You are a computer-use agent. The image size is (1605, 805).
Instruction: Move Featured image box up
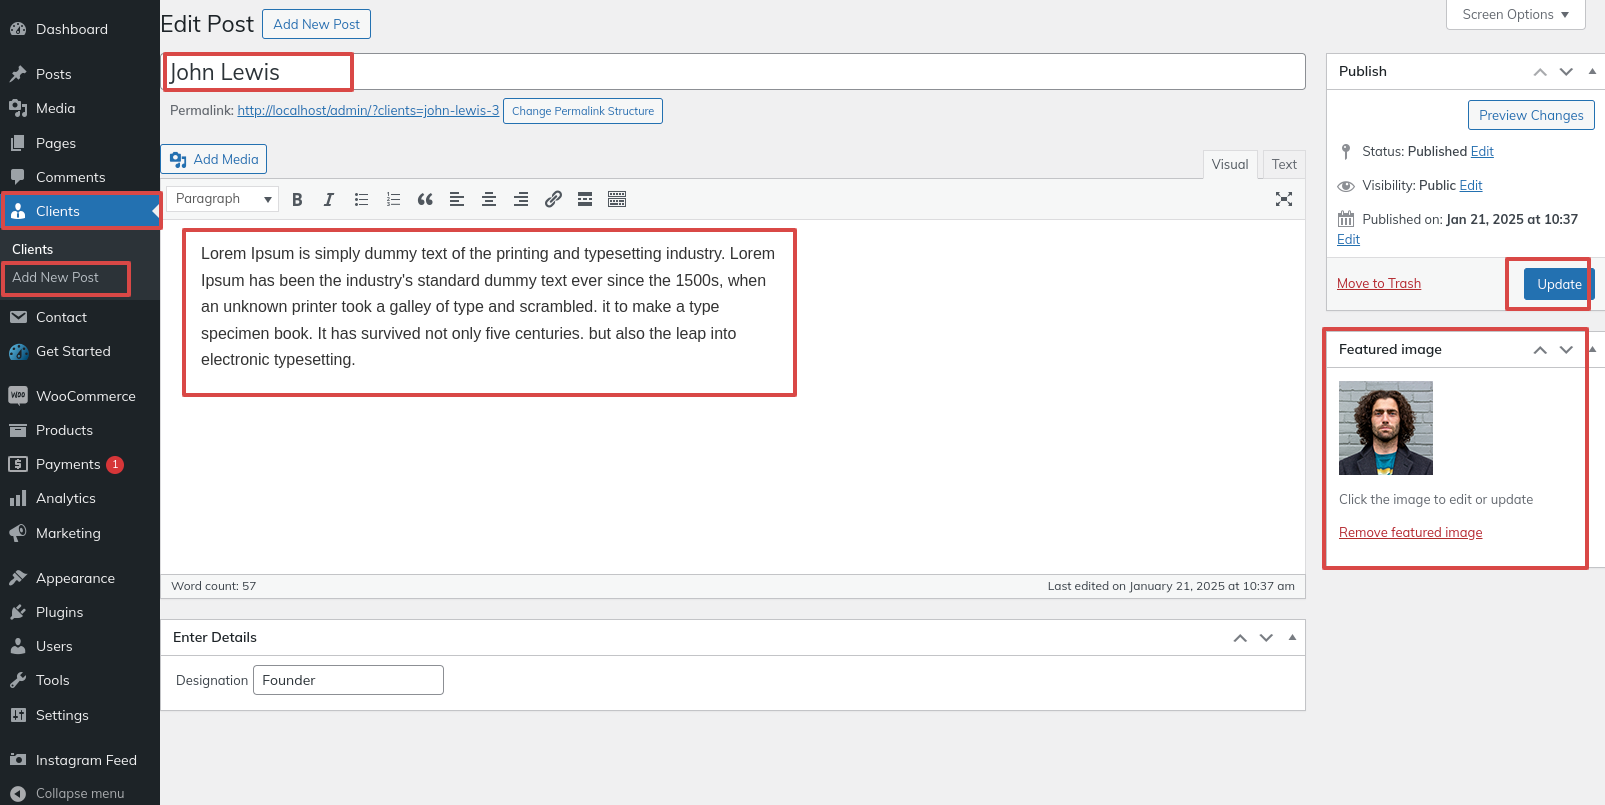1540,350
